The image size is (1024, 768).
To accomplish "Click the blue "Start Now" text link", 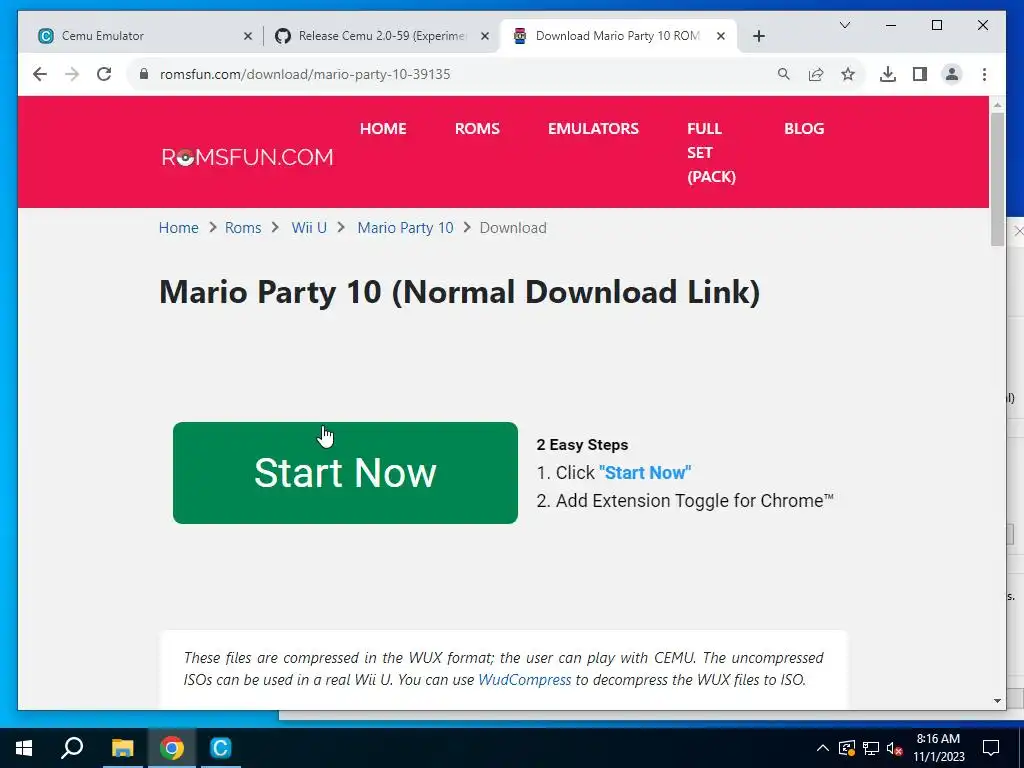I will click(645, 473).
